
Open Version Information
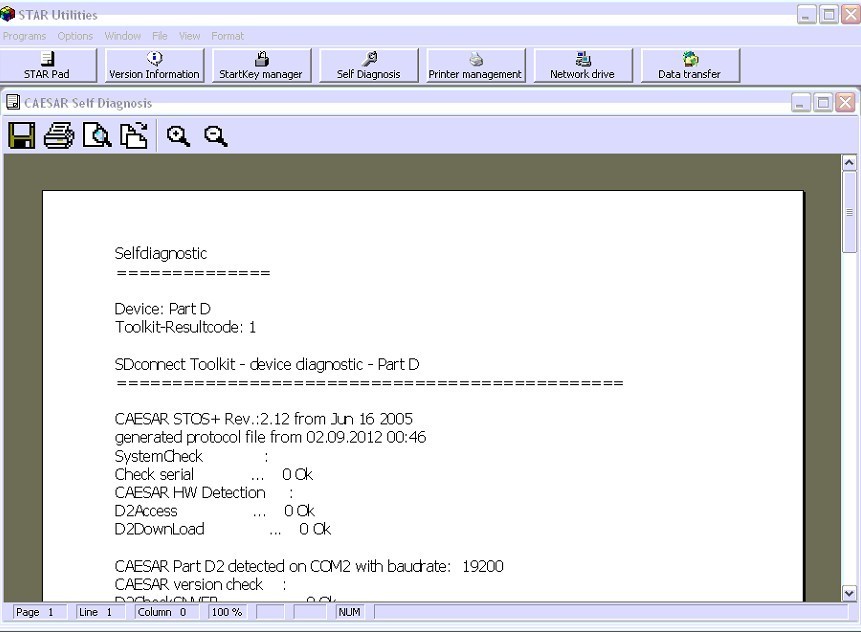pyautogui.click(x=154, y=65)
